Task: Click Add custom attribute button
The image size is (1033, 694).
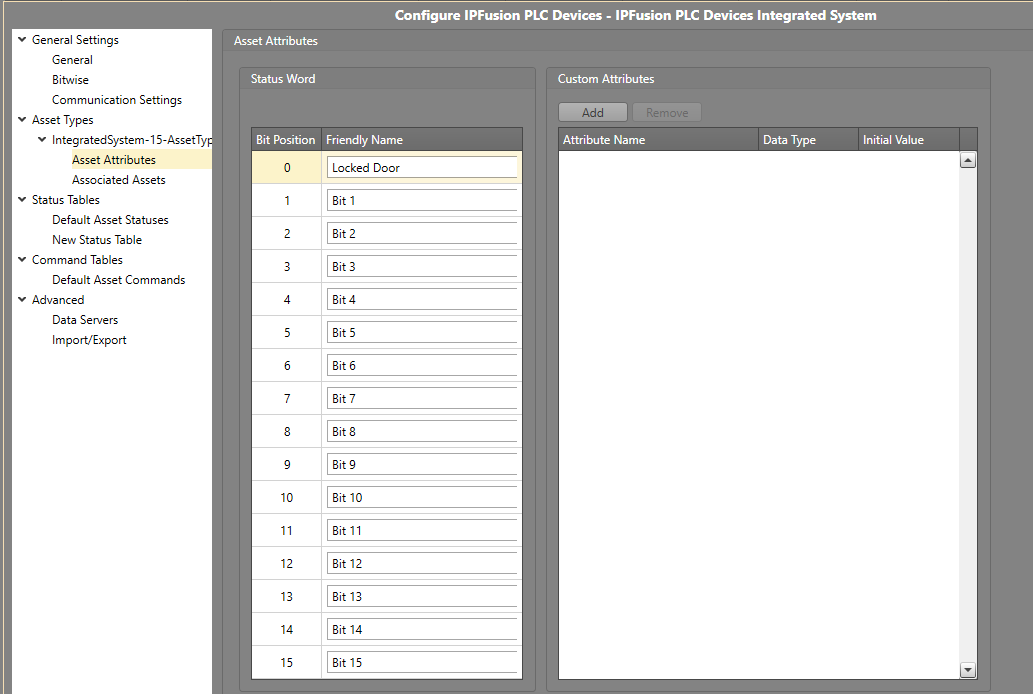Action: [592, 113]
